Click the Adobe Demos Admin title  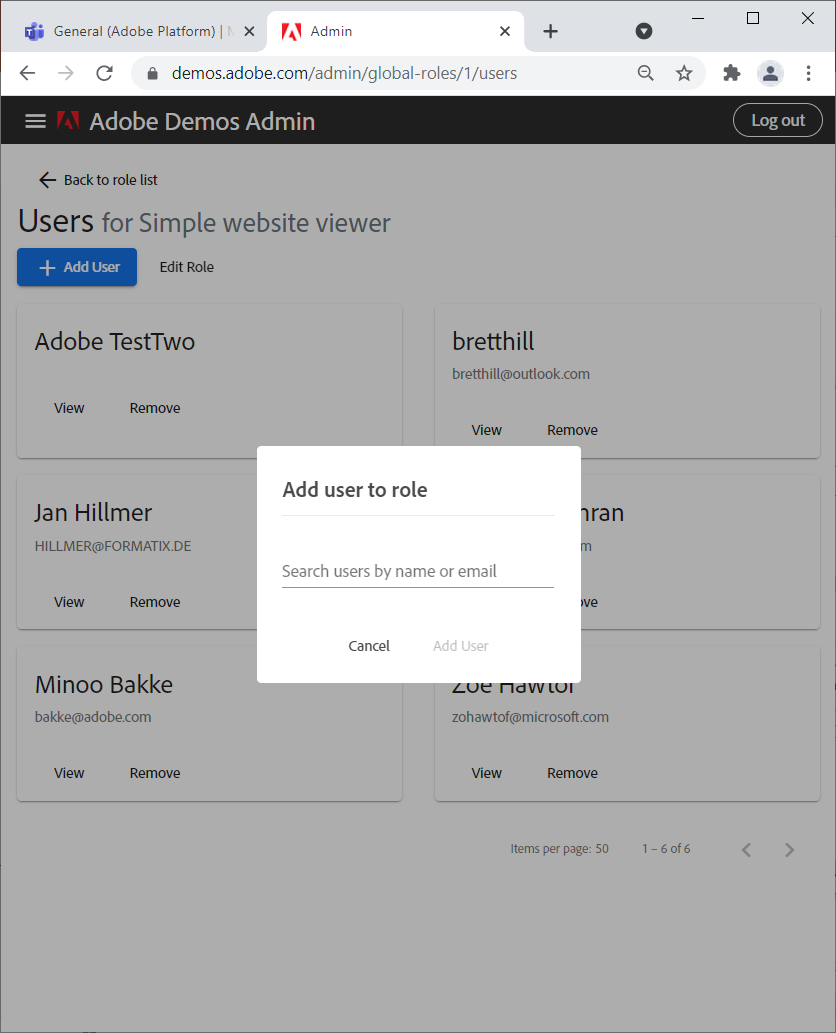(x=202, y=121)
